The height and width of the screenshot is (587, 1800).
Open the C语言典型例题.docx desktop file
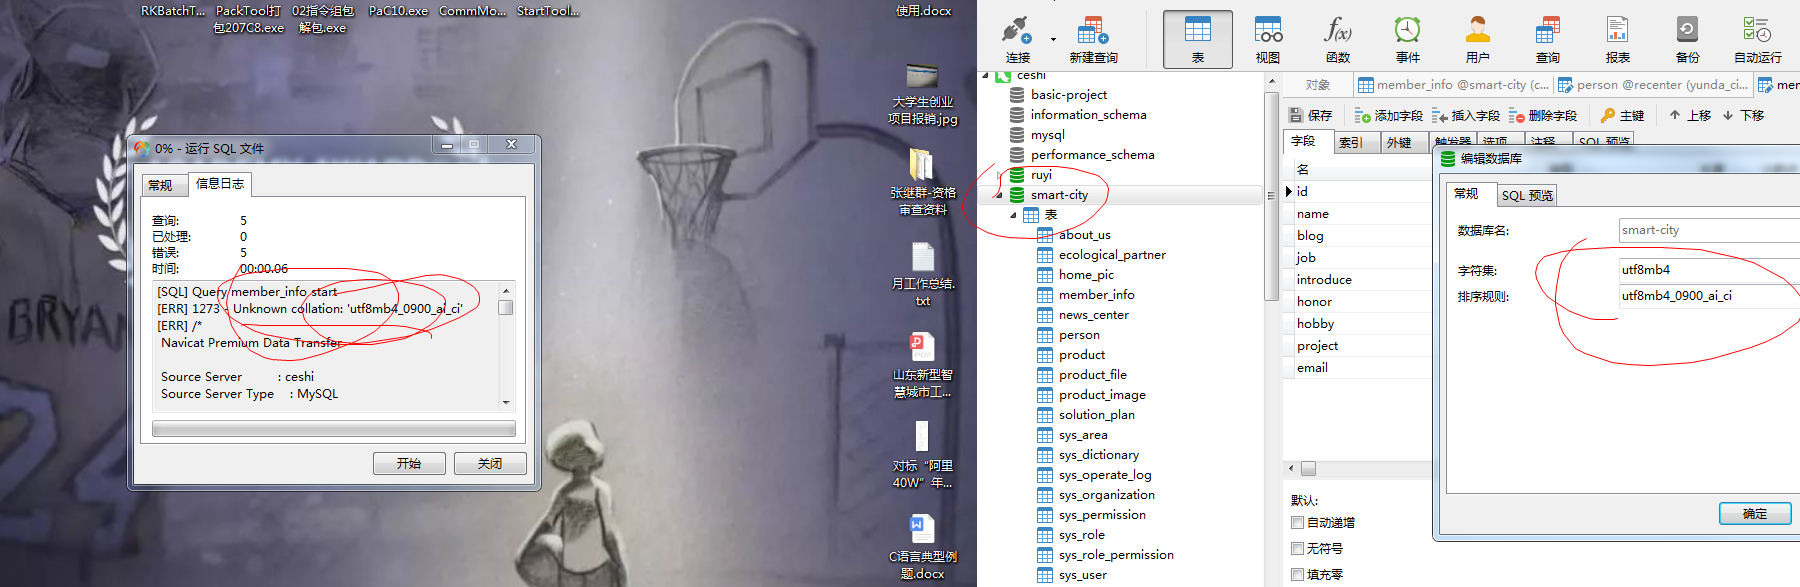[x=922, y=547]
